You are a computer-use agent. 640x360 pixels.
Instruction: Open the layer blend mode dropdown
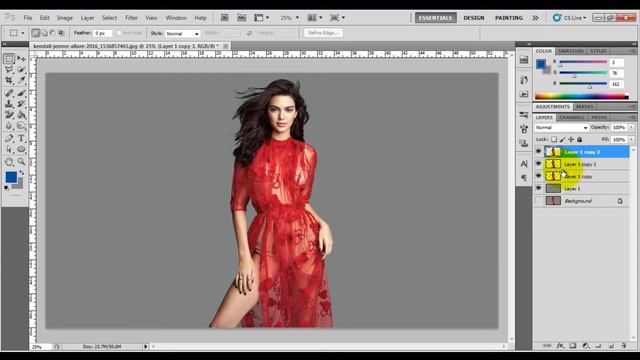(561, 128)
